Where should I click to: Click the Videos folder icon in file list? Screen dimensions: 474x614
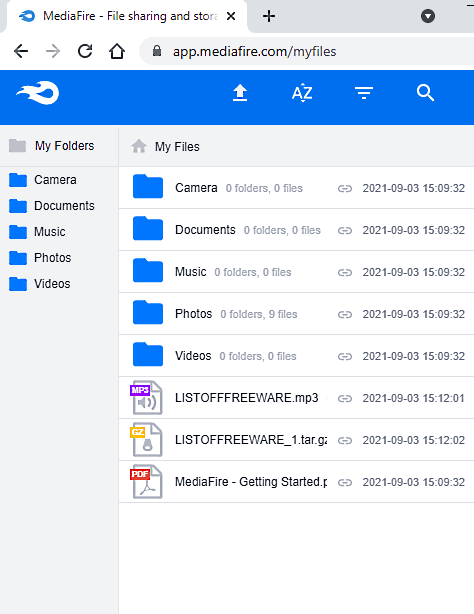pyautogui.click(x=148, y=354)
